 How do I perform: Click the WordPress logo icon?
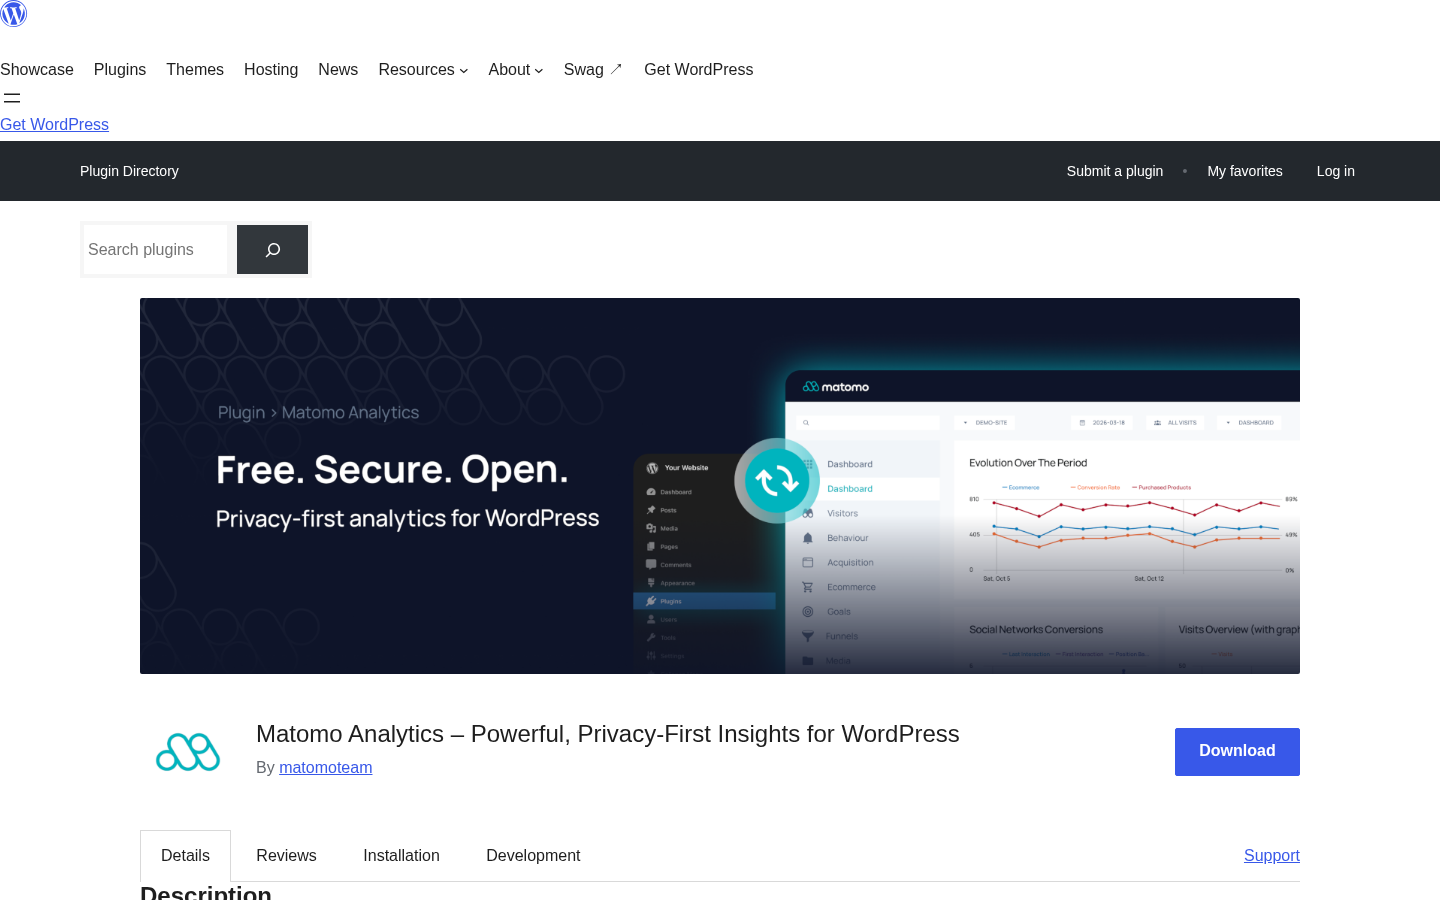pyautogui.click(x=13, y=13)
